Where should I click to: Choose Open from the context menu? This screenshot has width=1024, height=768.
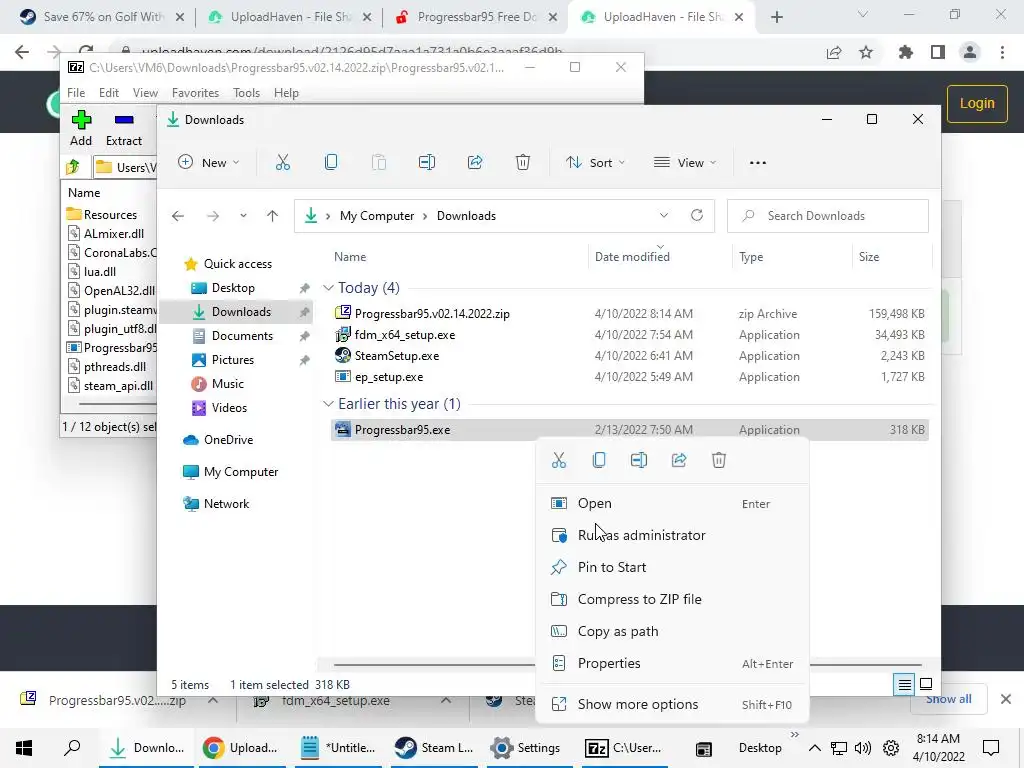pos(672,504)
